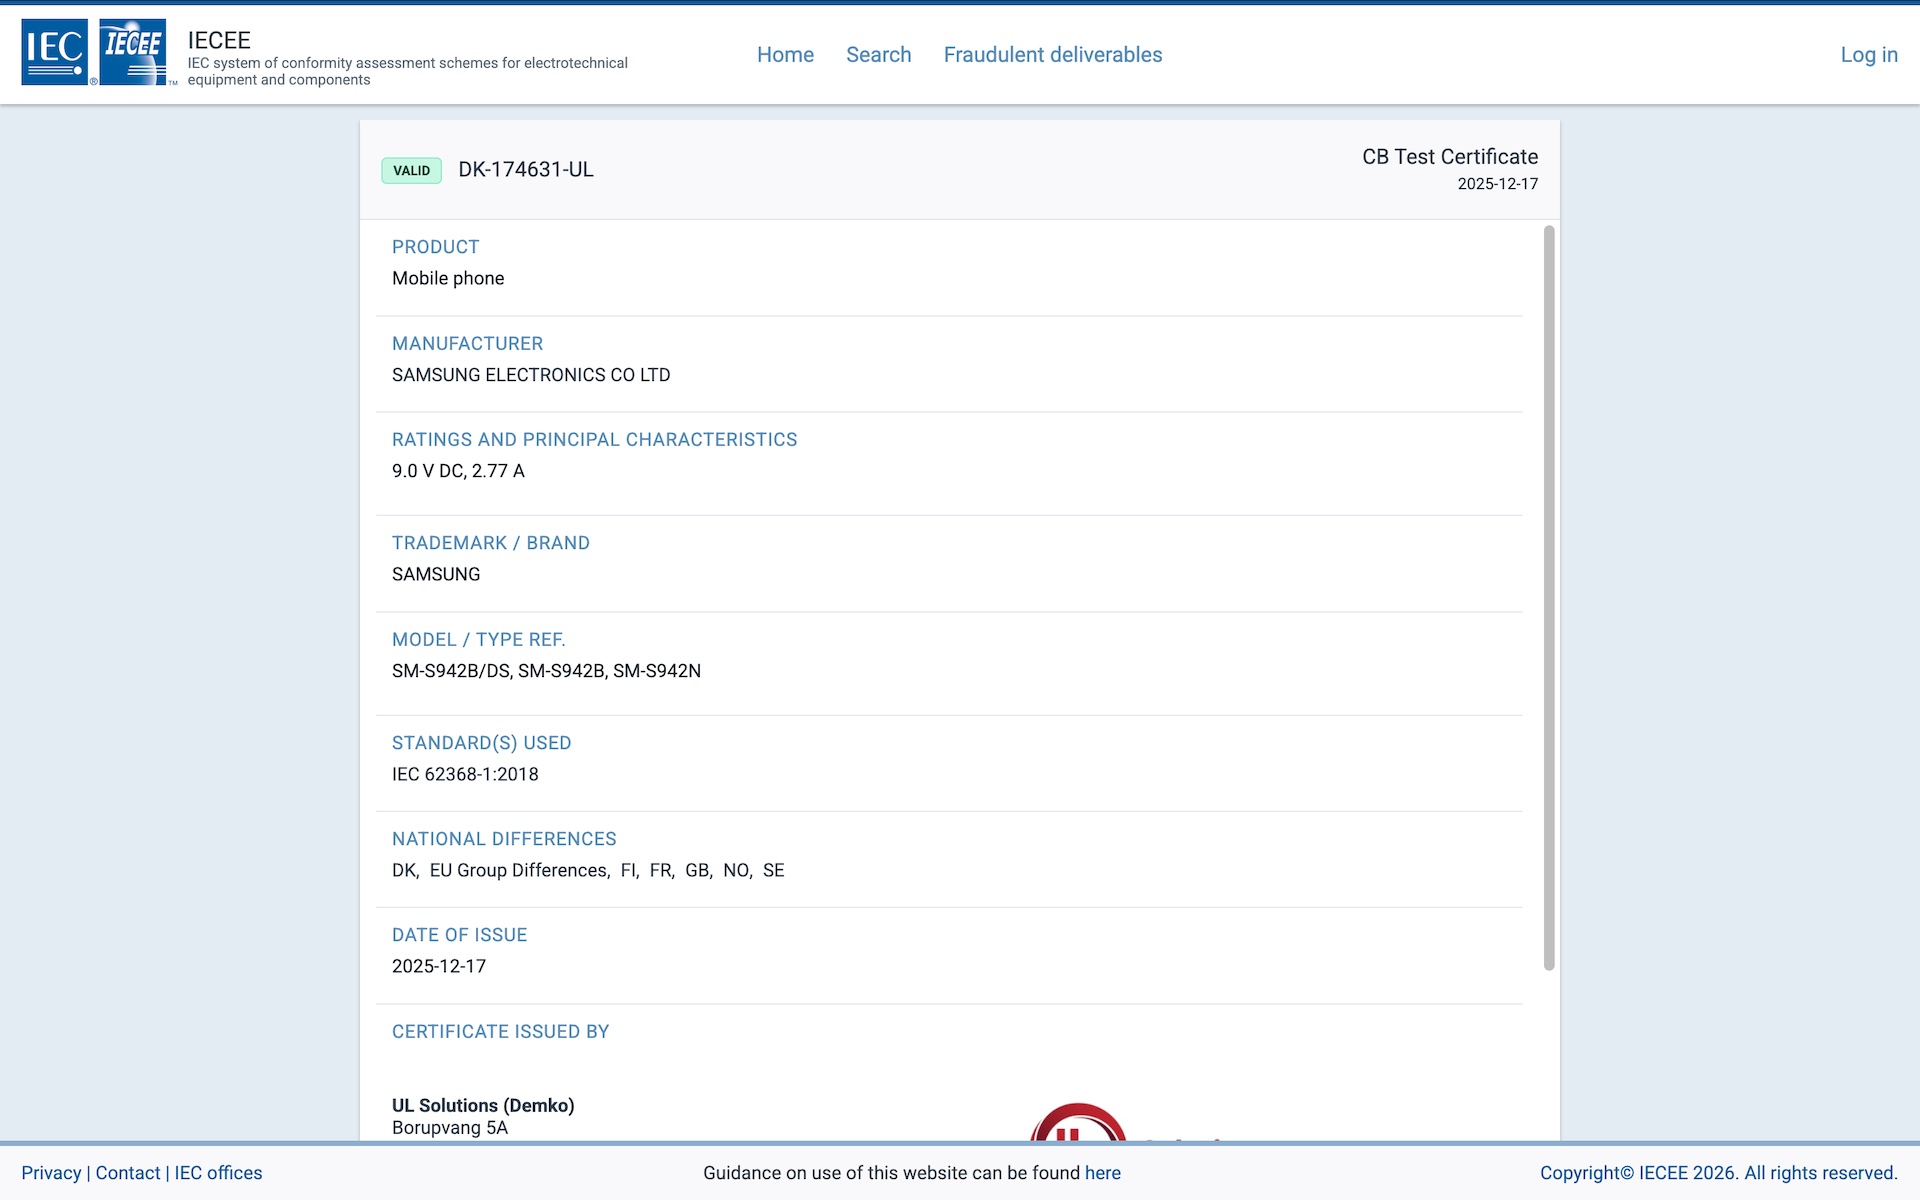This screenshot has height=1200, width=1920.
Task: Open the Privacy footer link
Action: tap(51, 1173)
